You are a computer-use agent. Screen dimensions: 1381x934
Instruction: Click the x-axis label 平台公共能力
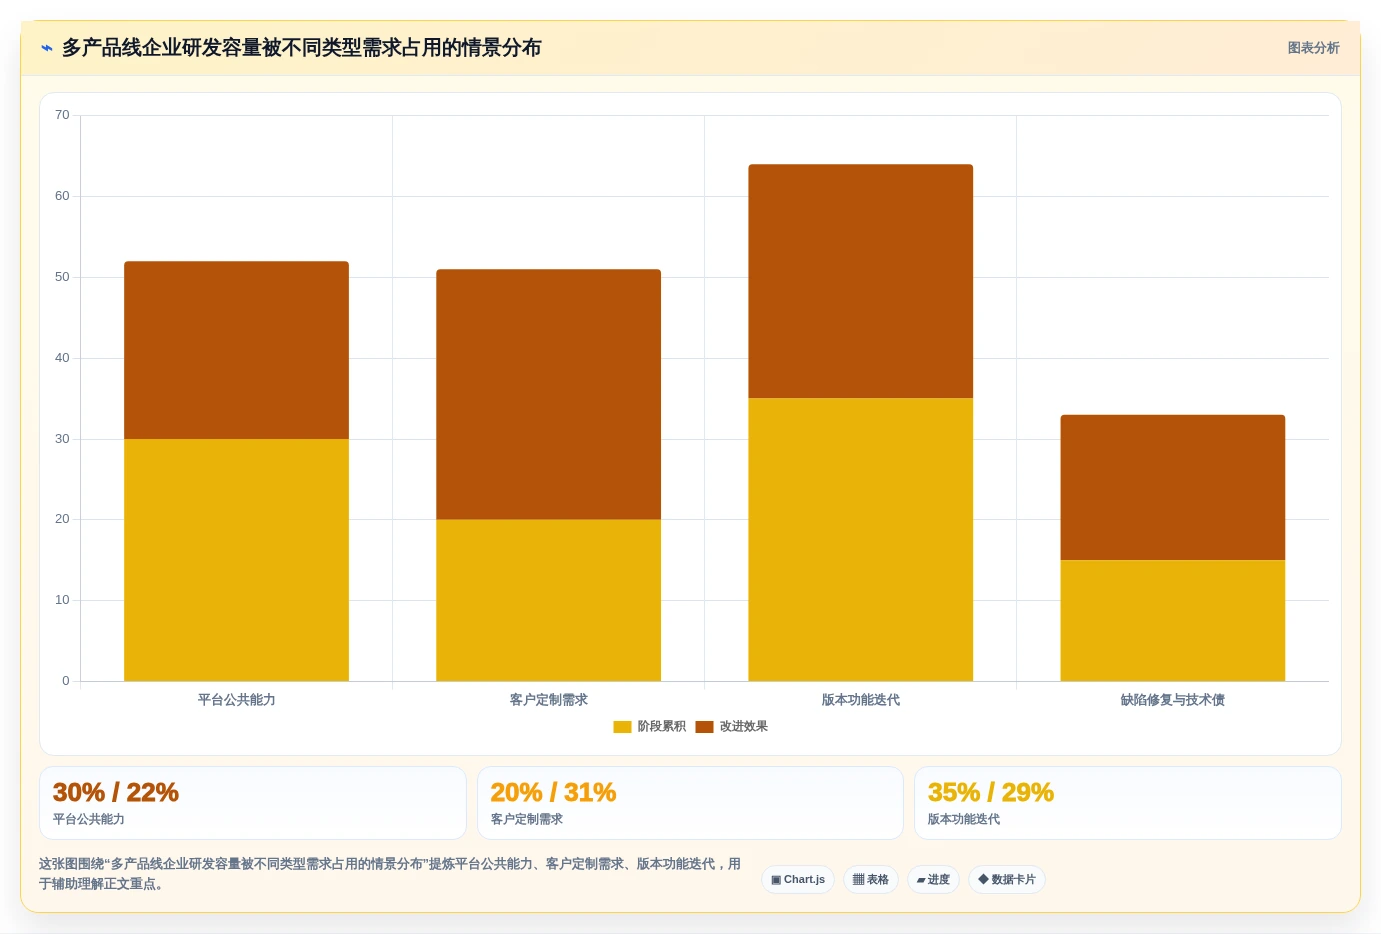click(x=236, y=700)
